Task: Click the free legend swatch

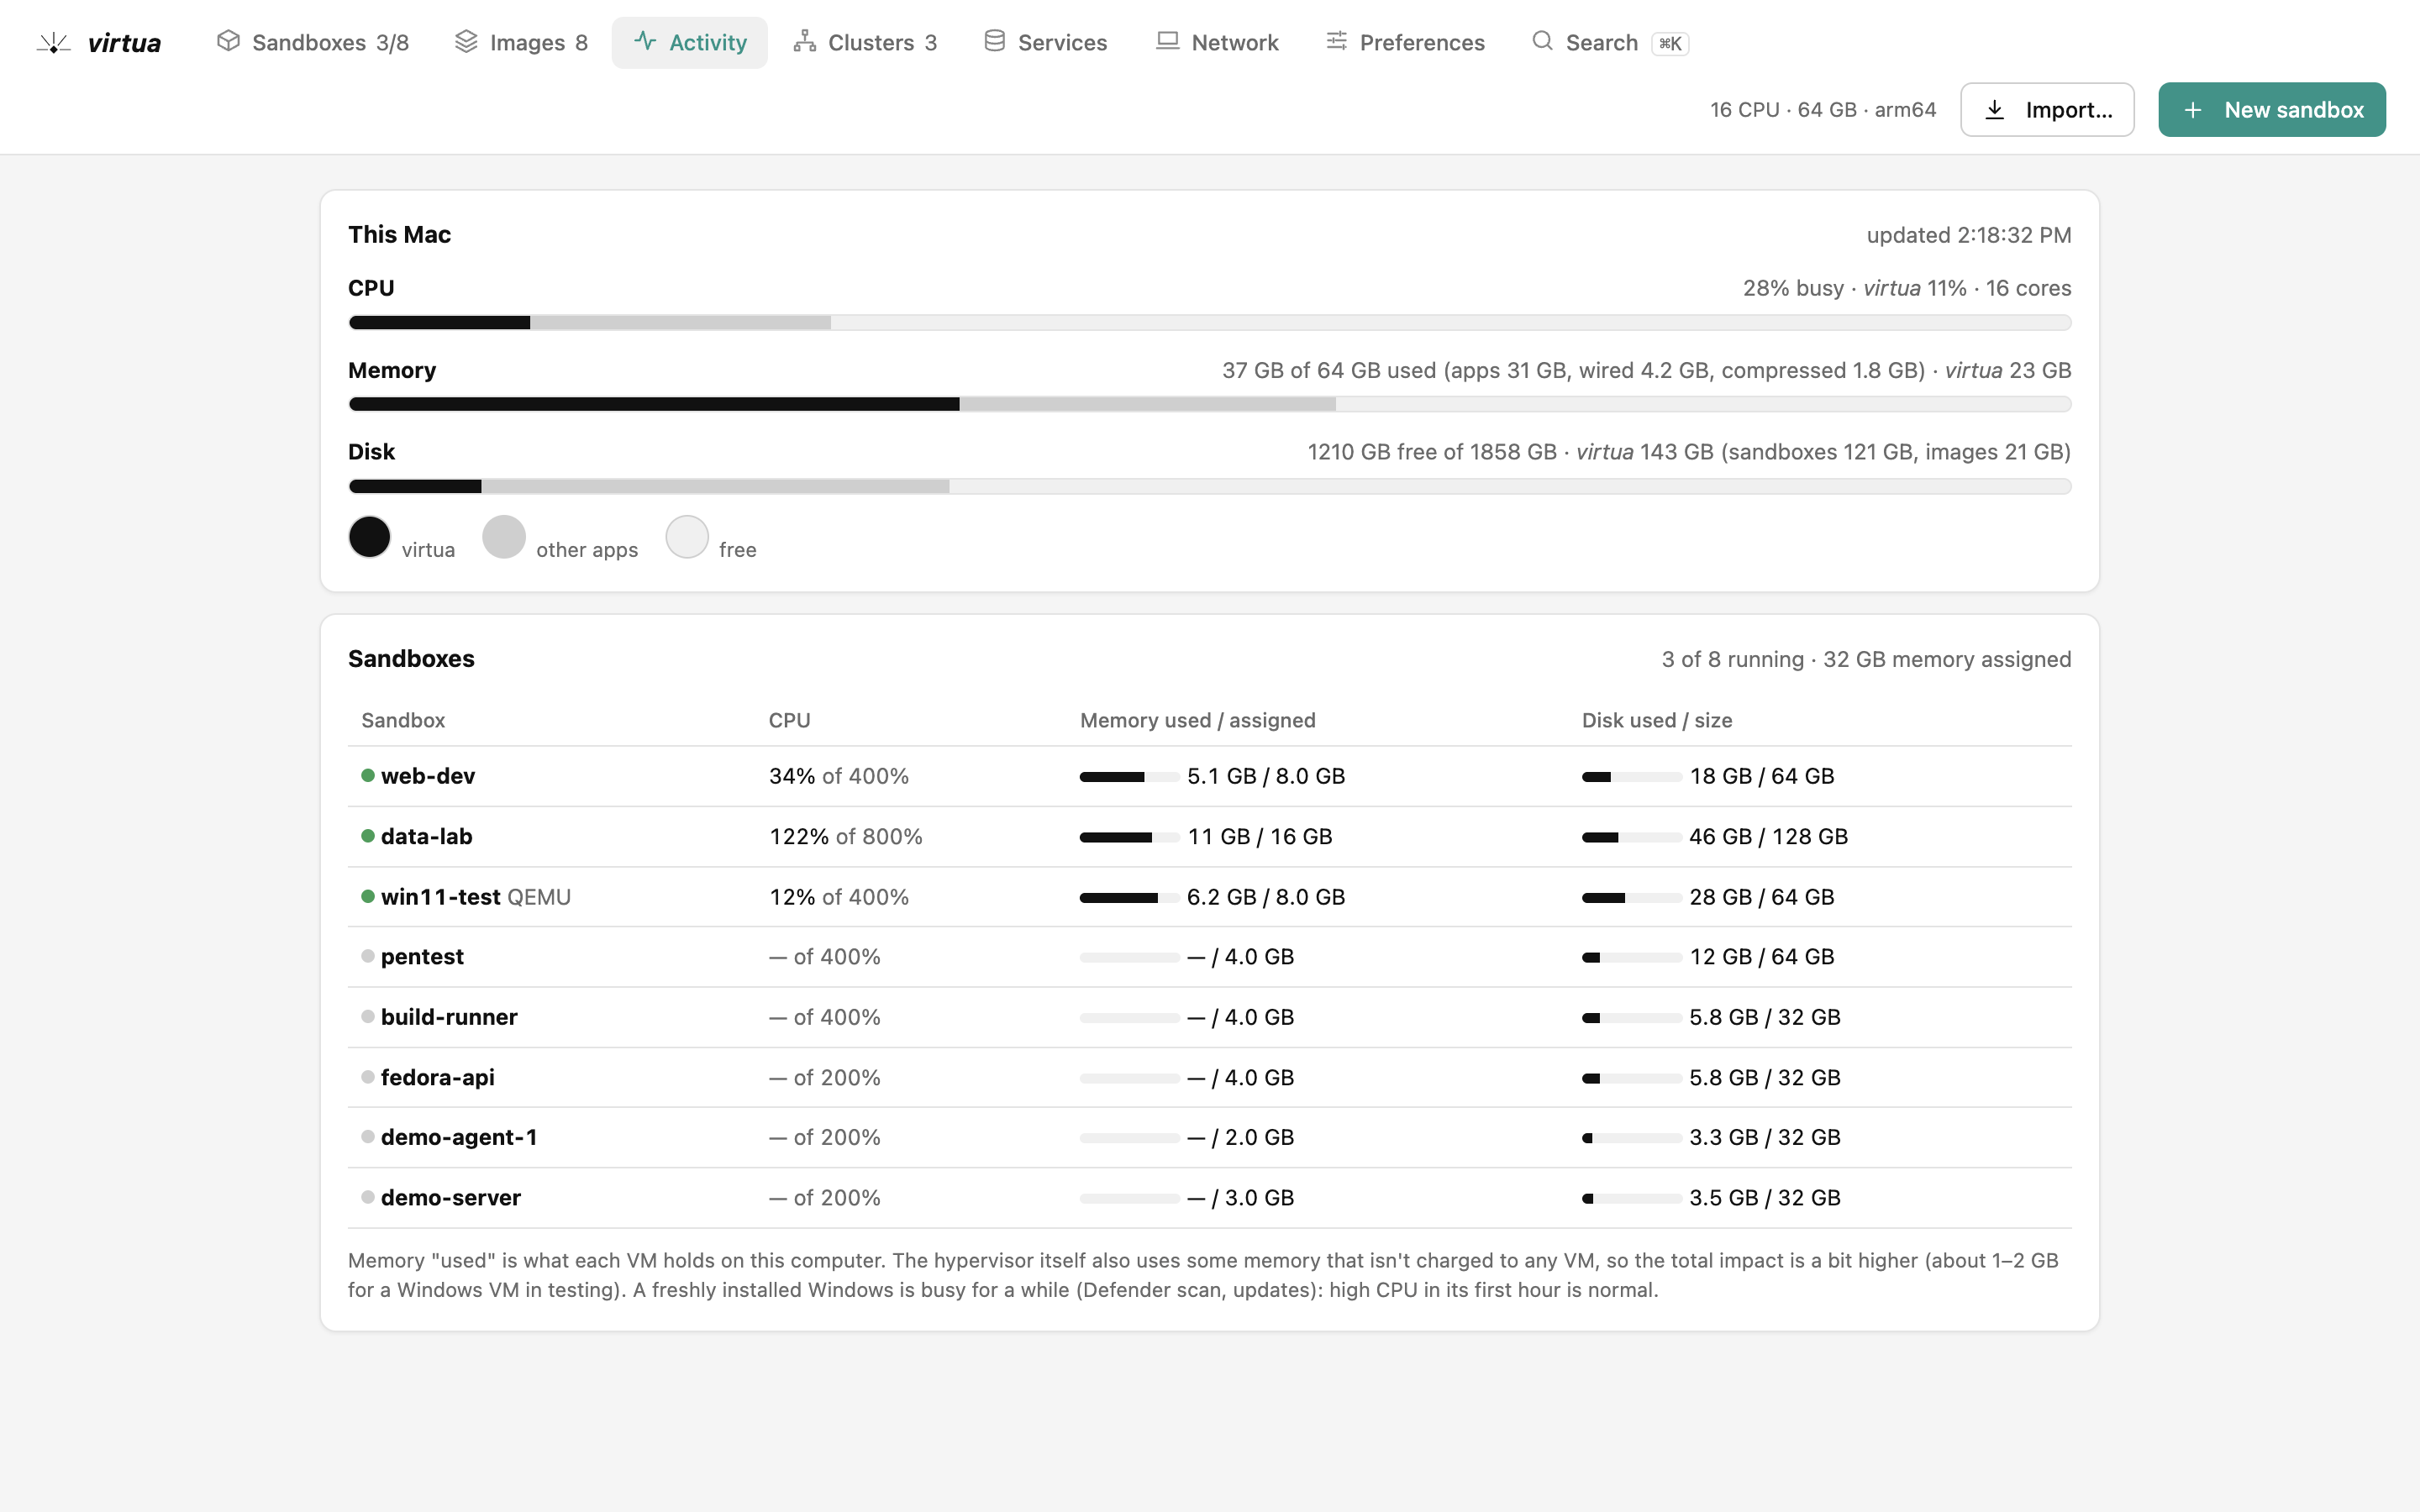Action: pyautogui.click(x=687, y=537)
